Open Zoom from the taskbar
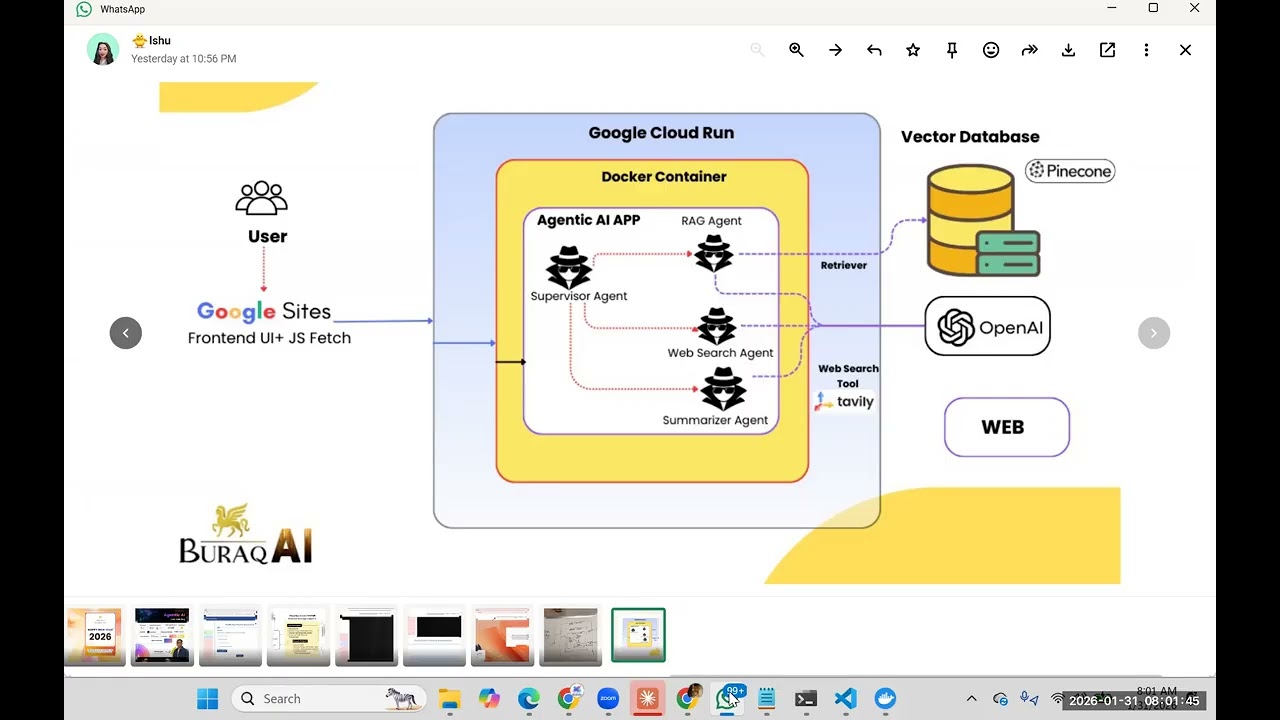This screenshot has width=1280, height=720. coord(608,698)
